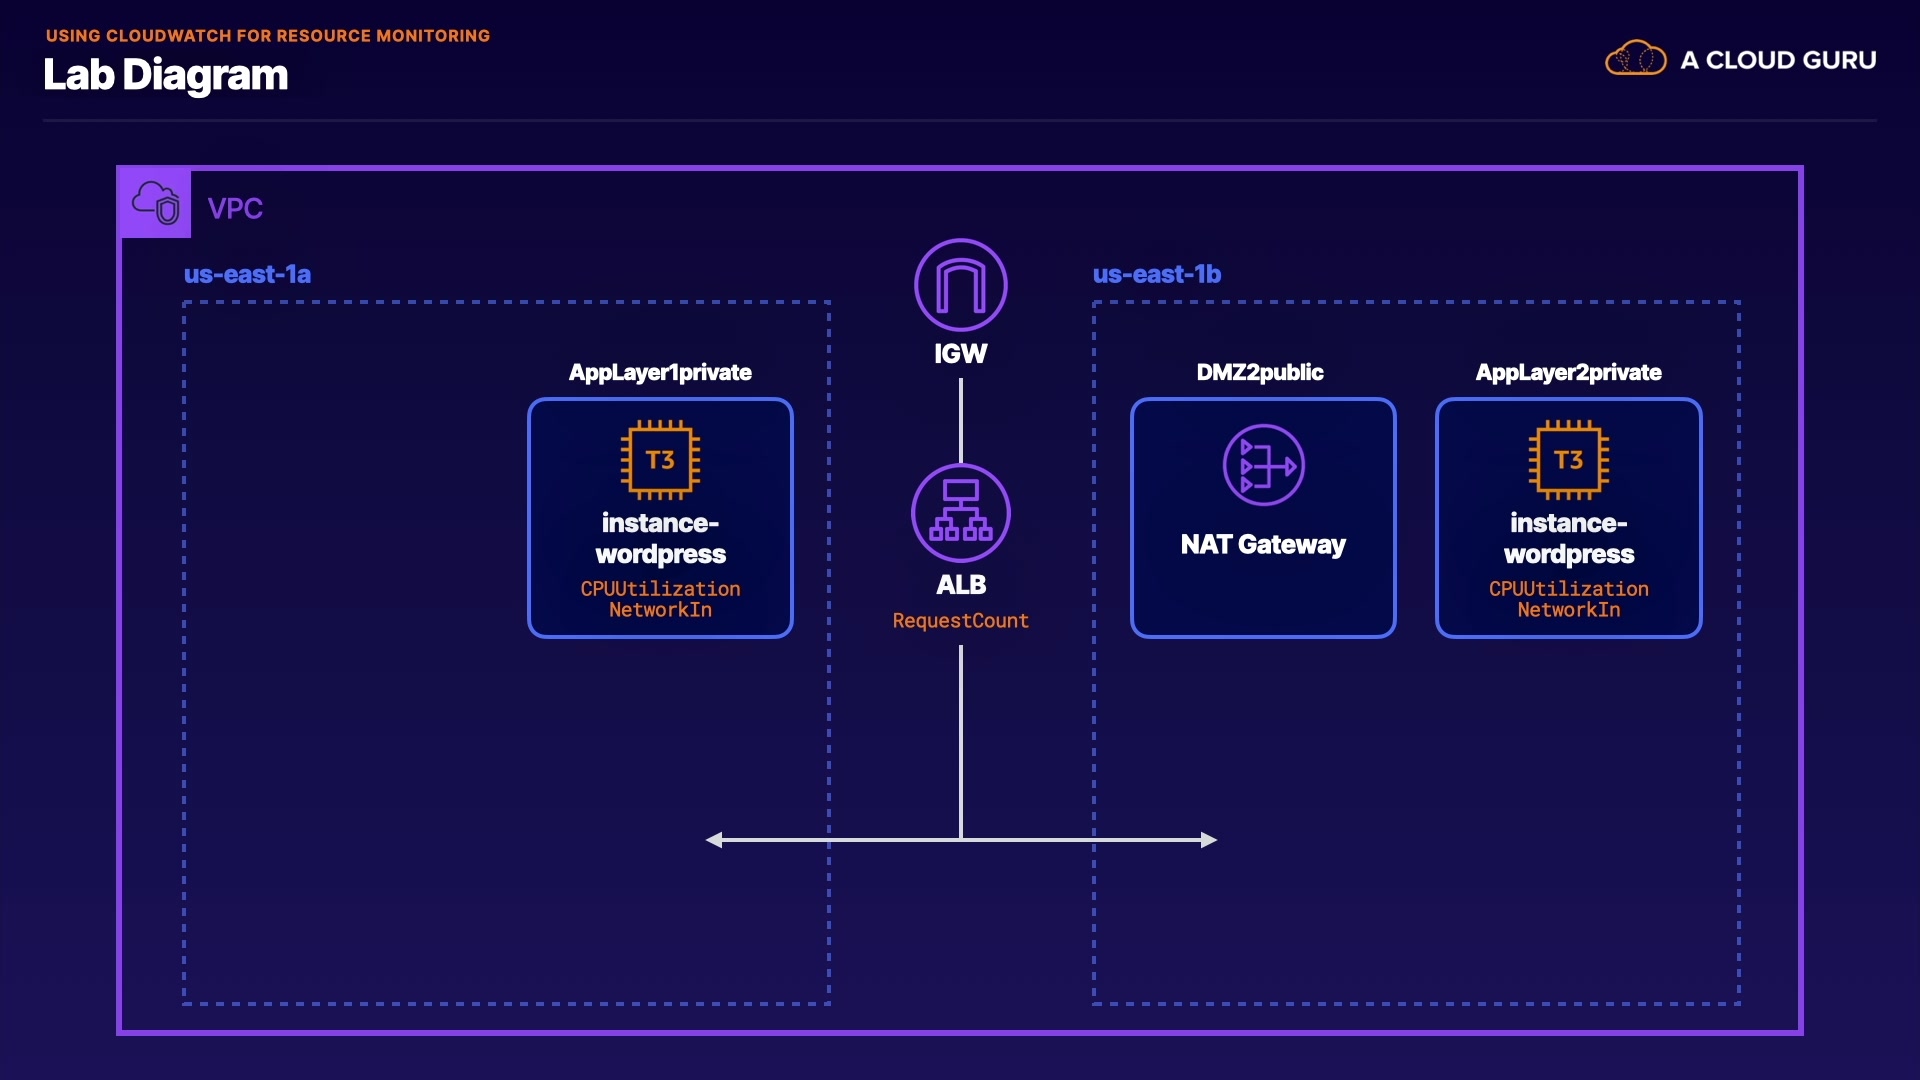1920x1080 pixels.
Task: Click NetworkIn metric in AppLayer2private box
Action: pyautogui.click(x=1568, y=610)
